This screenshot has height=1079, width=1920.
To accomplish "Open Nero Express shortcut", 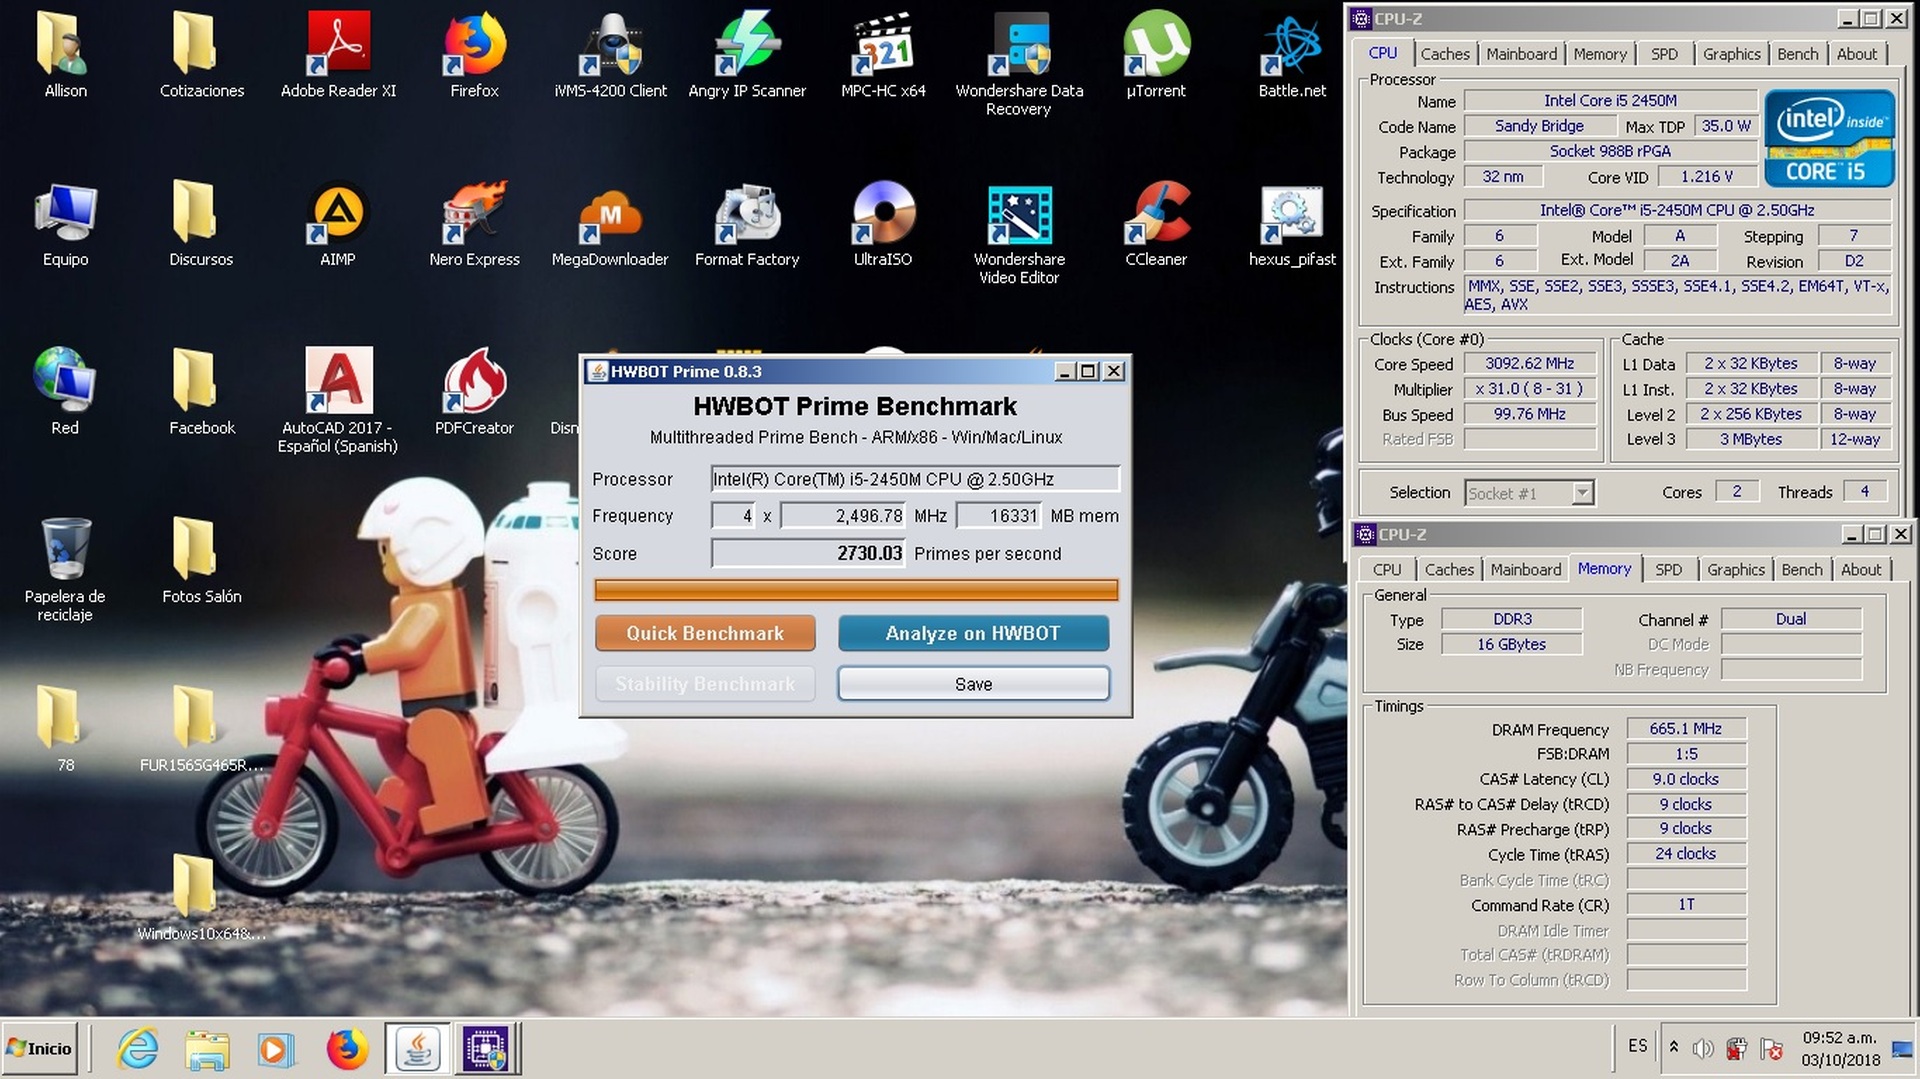I will coord(474,224).
